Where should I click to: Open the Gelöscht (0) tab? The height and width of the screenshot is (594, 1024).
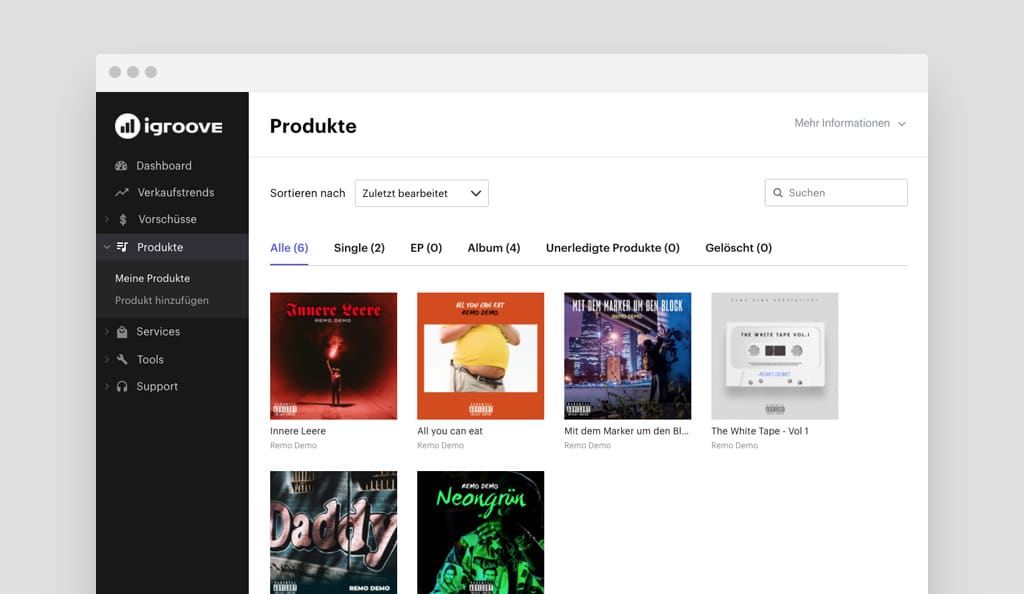pos(739,248)
